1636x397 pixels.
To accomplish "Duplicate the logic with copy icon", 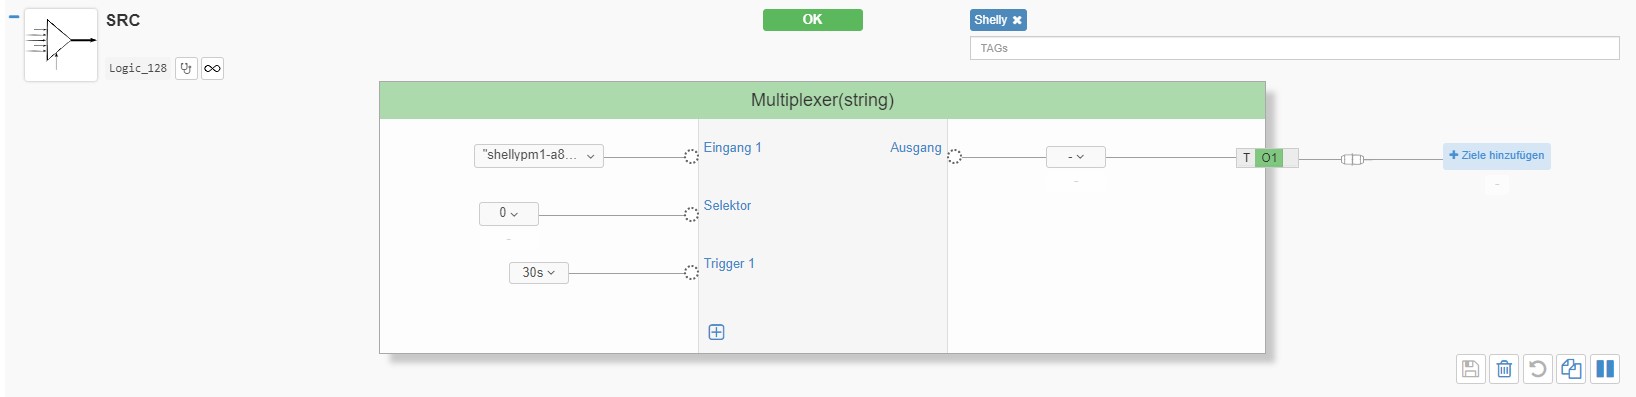I will point(1571,369).
